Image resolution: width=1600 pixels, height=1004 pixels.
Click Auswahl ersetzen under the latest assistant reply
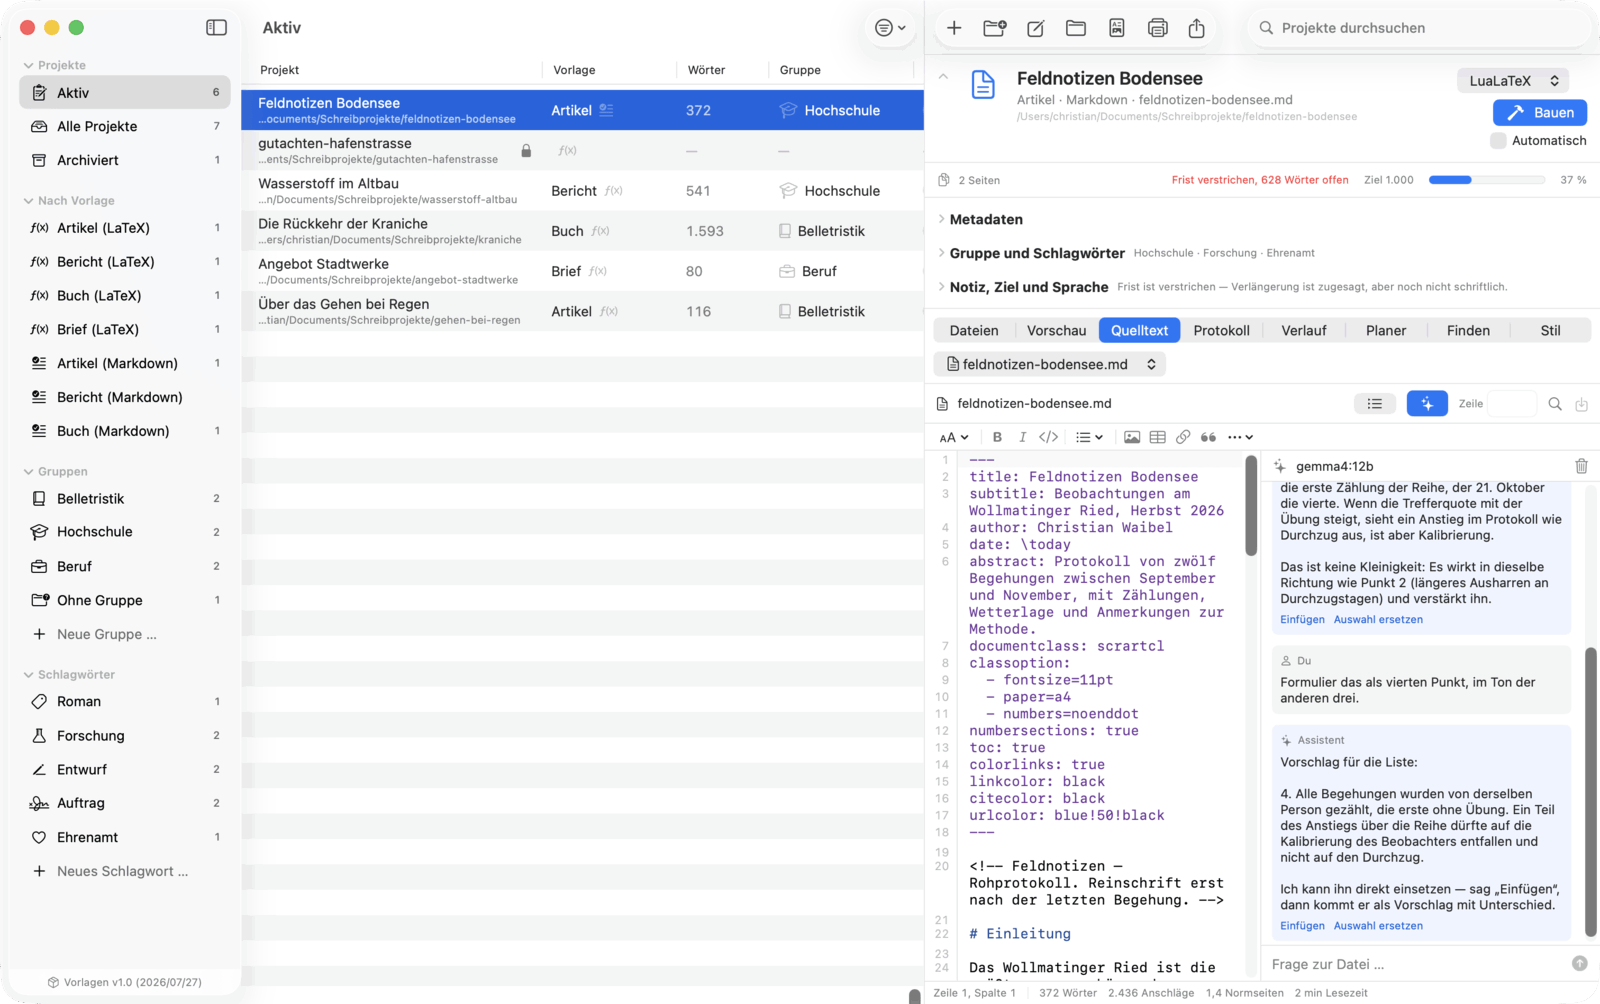(x=1378, y=926)
